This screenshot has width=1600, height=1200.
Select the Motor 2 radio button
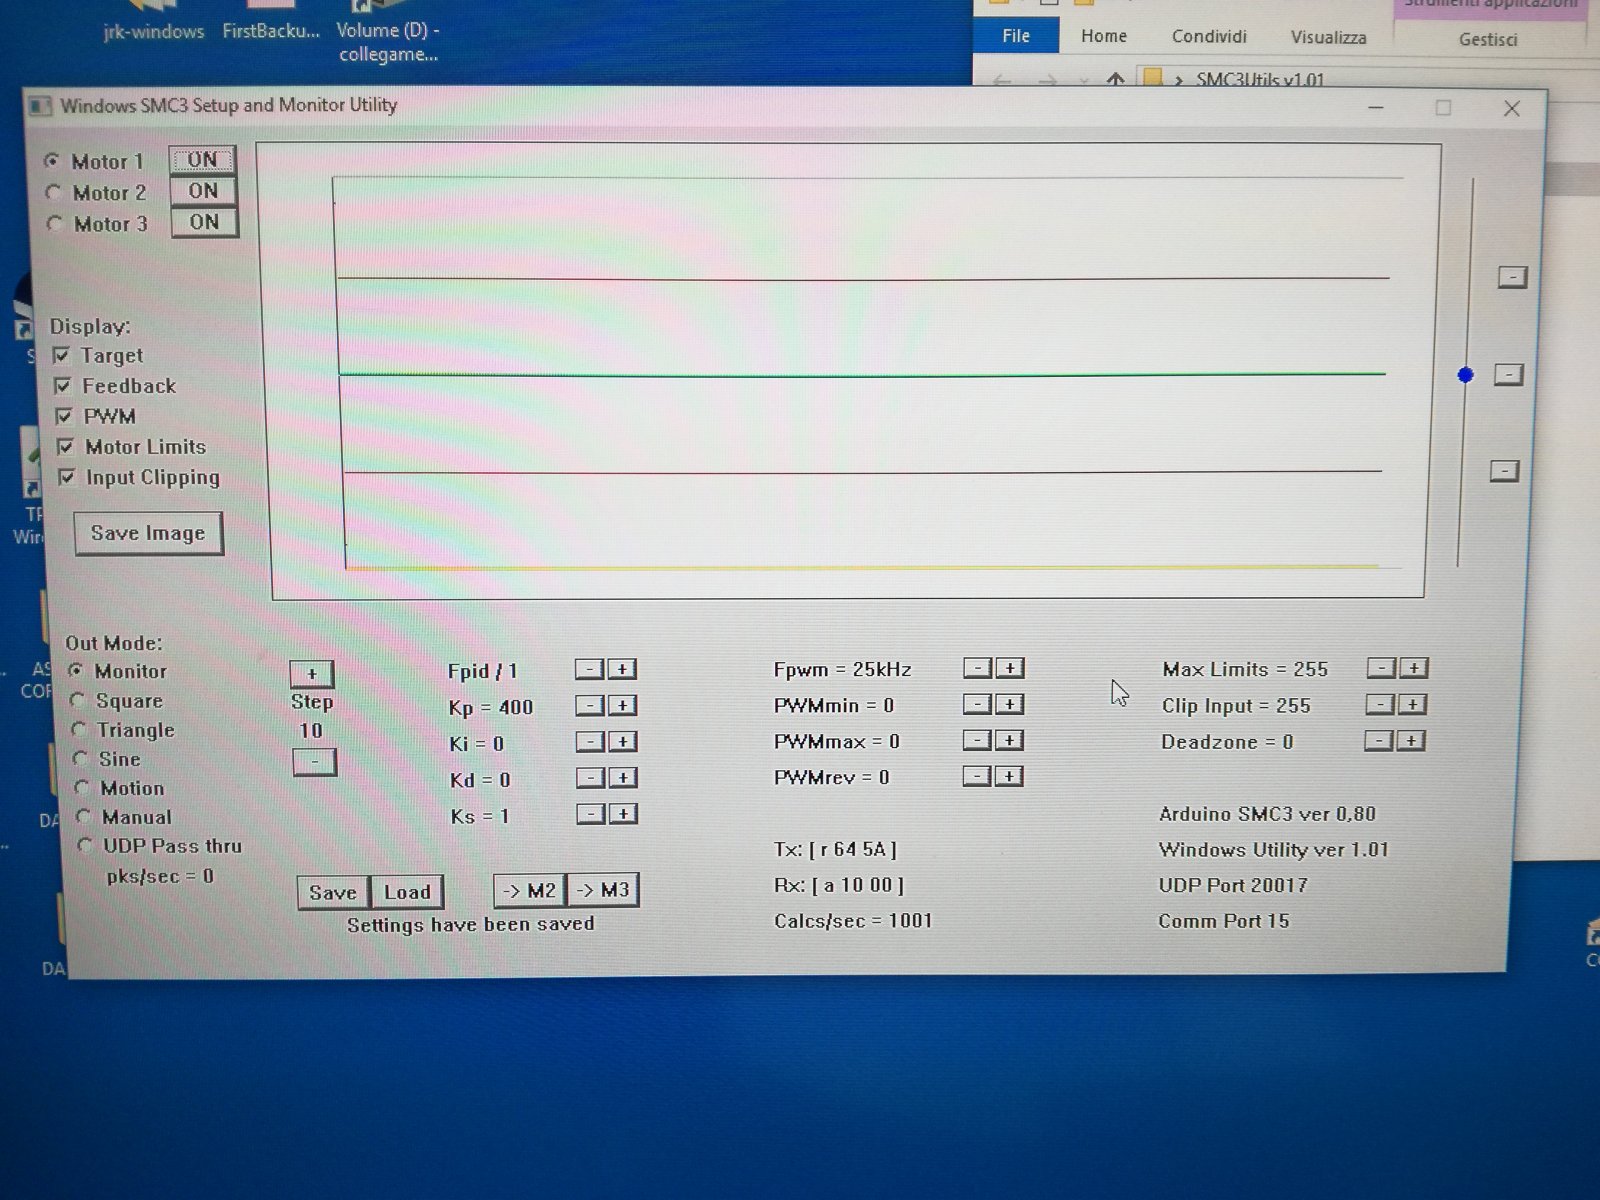54,192
